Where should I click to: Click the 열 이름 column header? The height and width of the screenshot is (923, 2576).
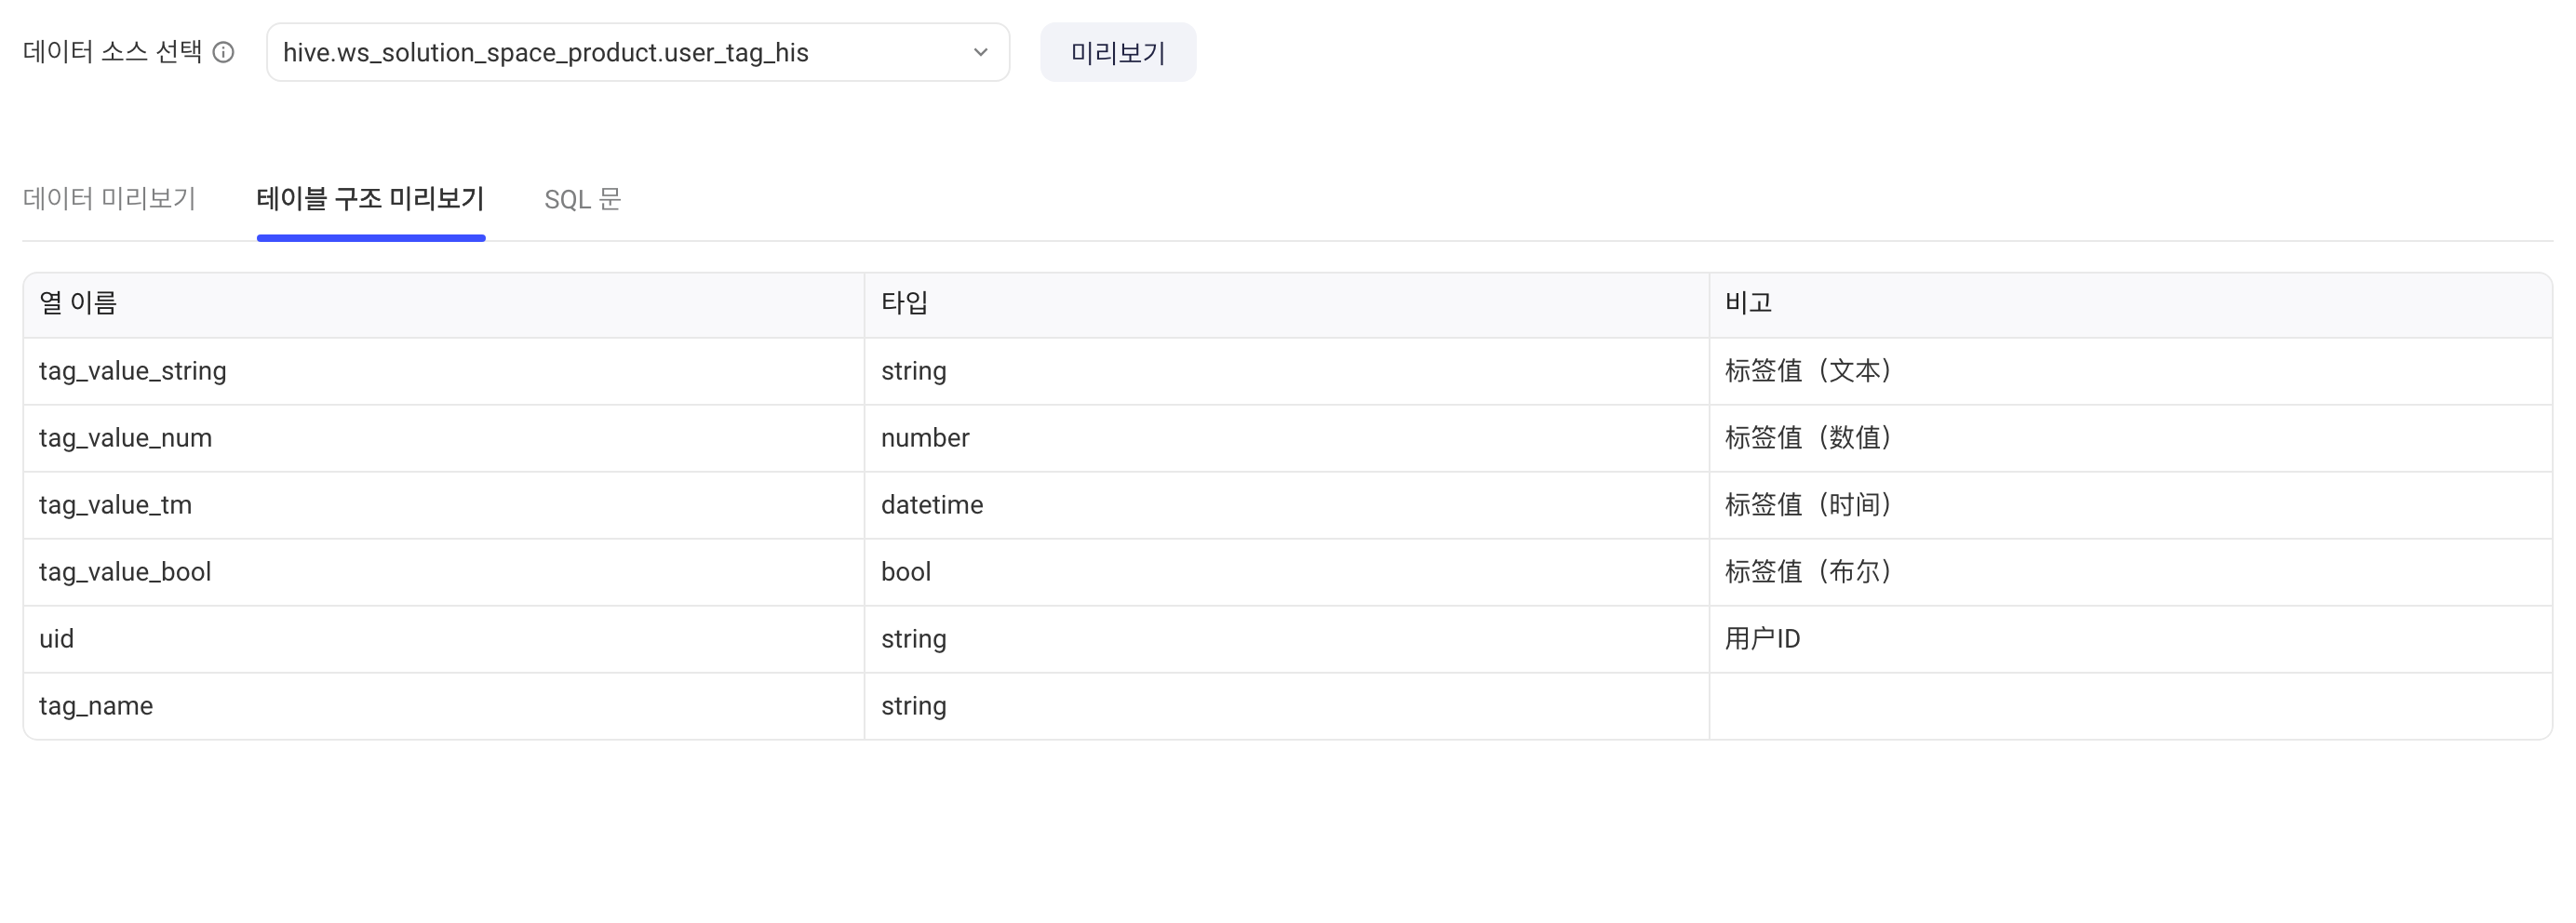click(443, 304)
